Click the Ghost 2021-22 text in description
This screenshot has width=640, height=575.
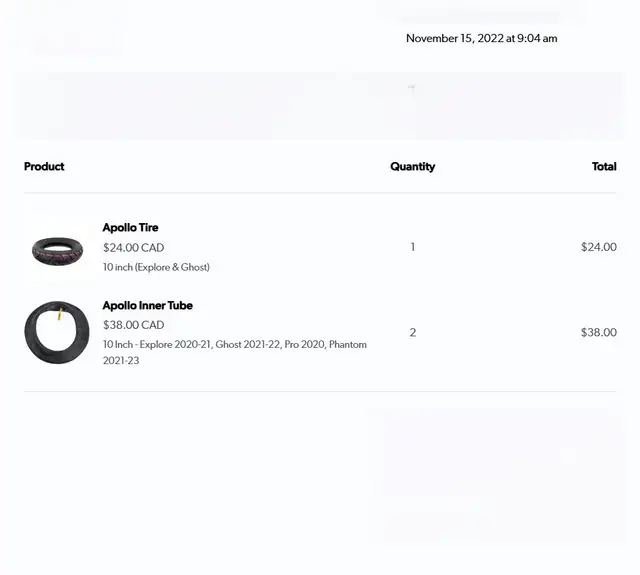248,344
